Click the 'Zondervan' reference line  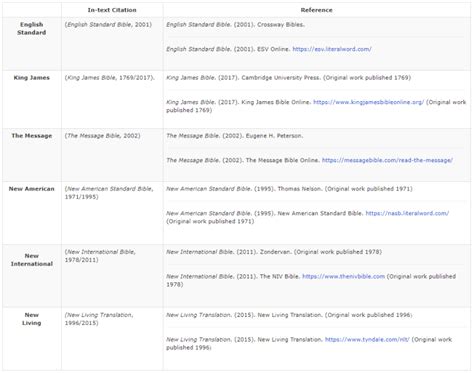click(274, 252)
